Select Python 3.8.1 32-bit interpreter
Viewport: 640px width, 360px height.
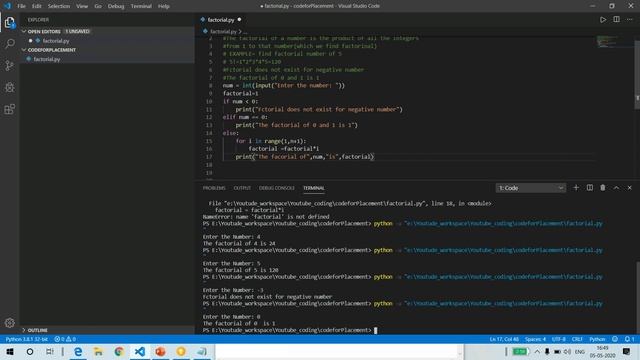pos(27,339)
